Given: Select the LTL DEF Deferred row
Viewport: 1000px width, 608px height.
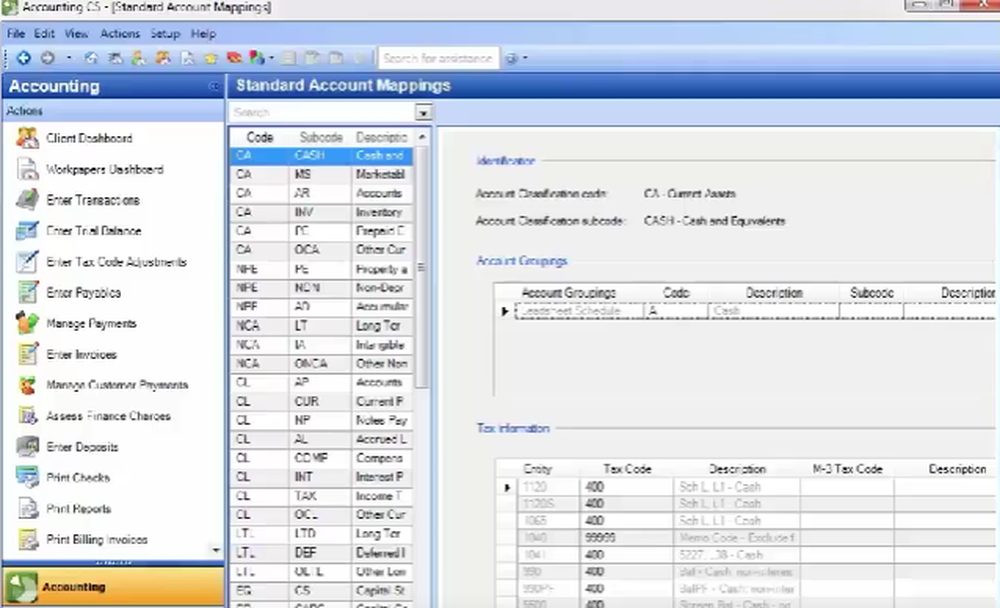Looking at the screenshot, I should 322,552.
